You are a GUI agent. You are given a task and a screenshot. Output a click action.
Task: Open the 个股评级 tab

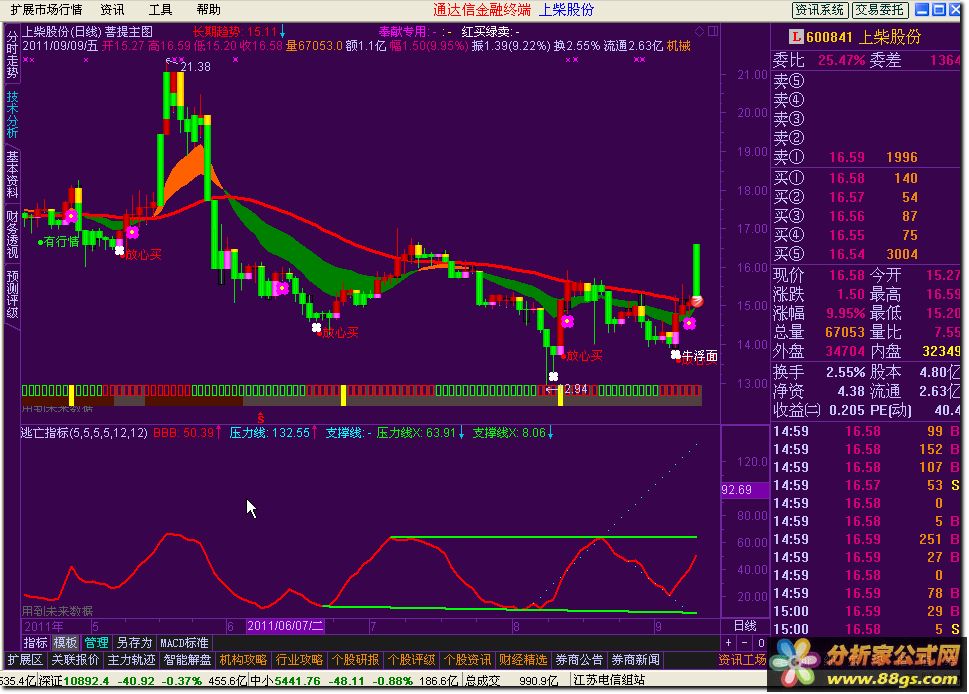click(412, 660)
